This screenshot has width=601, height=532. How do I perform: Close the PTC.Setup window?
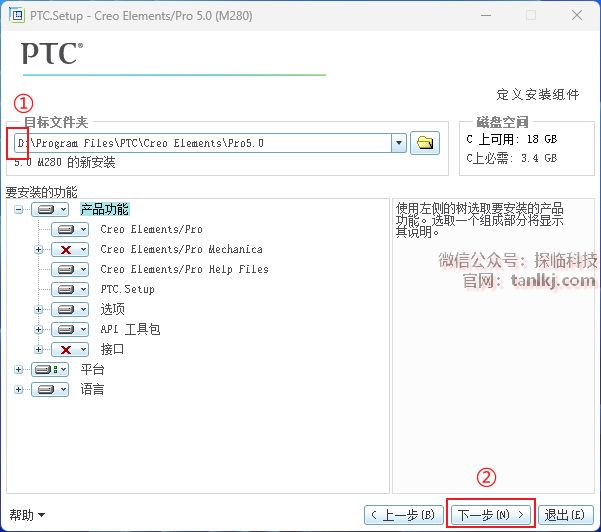[x=577, y=15]
